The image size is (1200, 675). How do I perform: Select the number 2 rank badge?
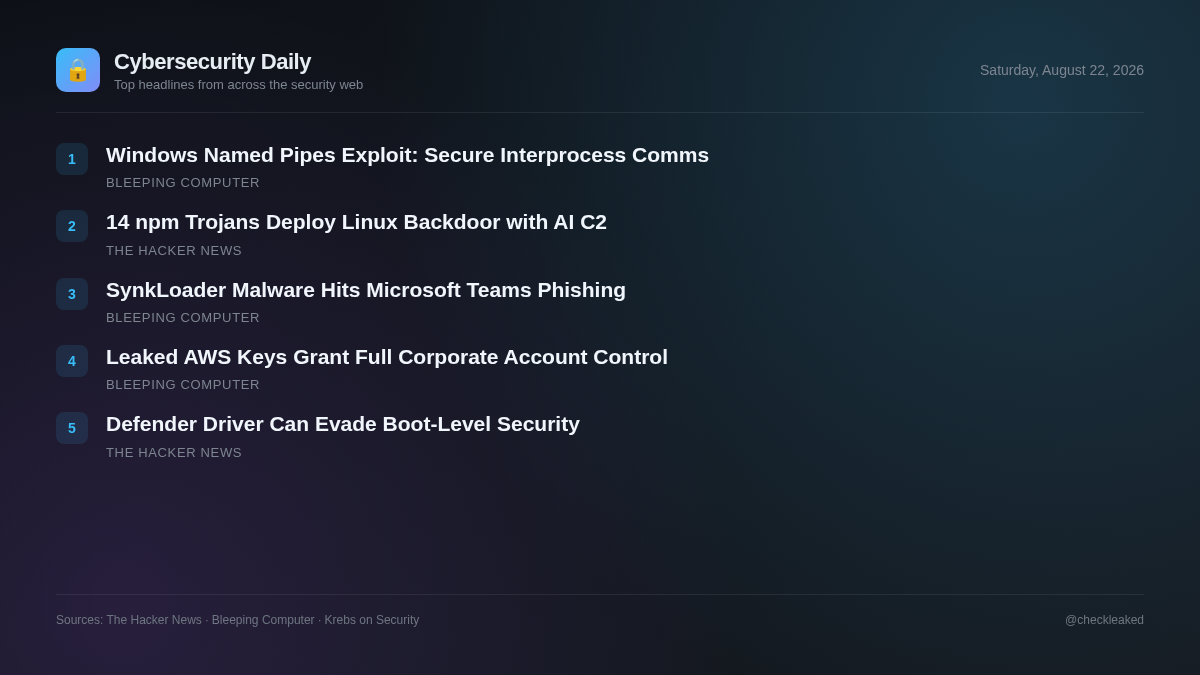(72, 226)
